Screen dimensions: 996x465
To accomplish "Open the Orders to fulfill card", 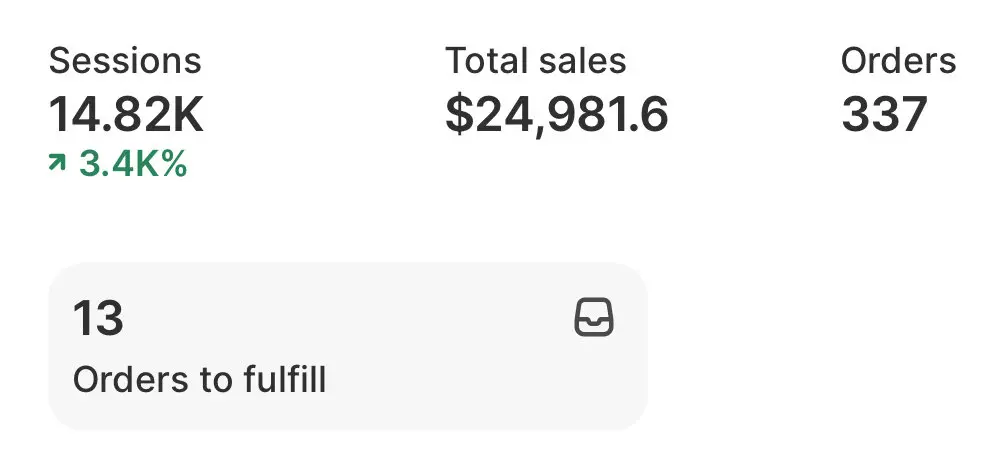I will pos(347,346).
